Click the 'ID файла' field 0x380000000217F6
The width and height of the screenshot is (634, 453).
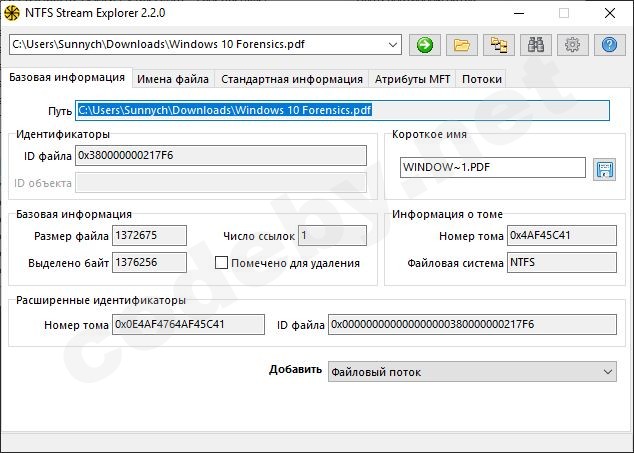(221, 156)
